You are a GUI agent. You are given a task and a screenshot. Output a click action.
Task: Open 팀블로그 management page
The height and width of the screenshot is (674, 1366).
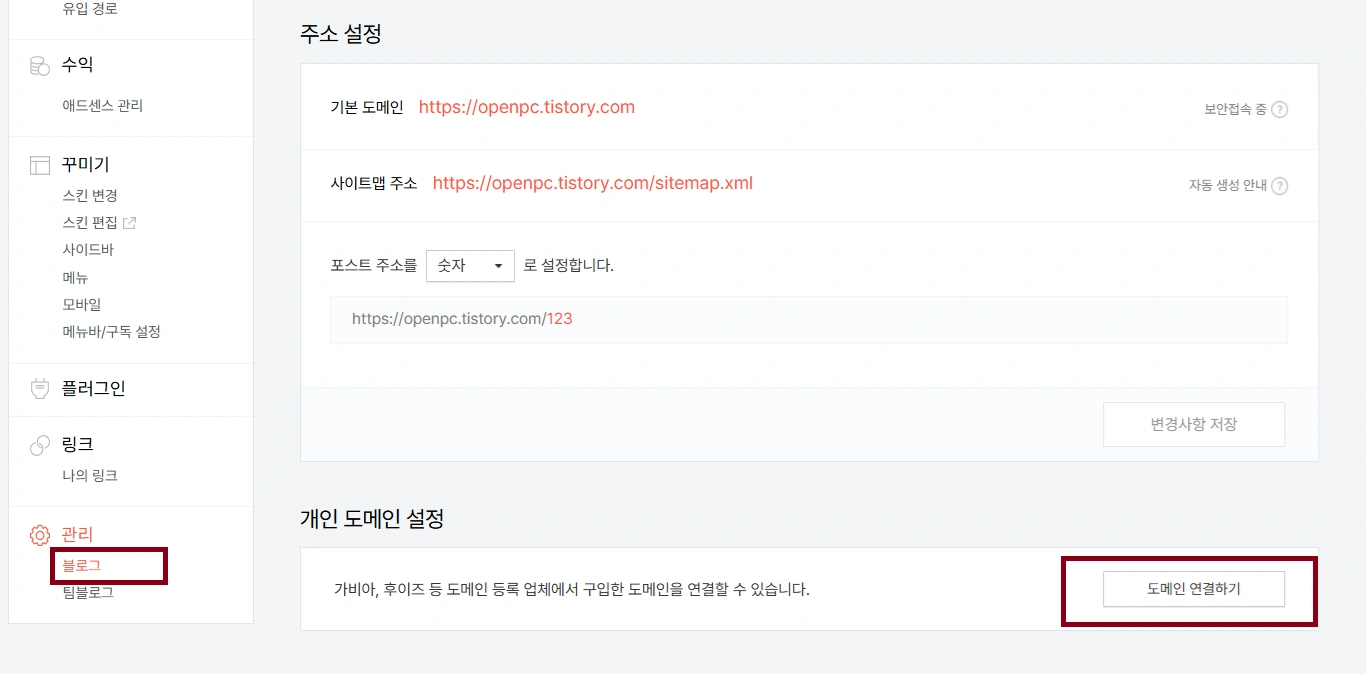(x=88, y=593)
